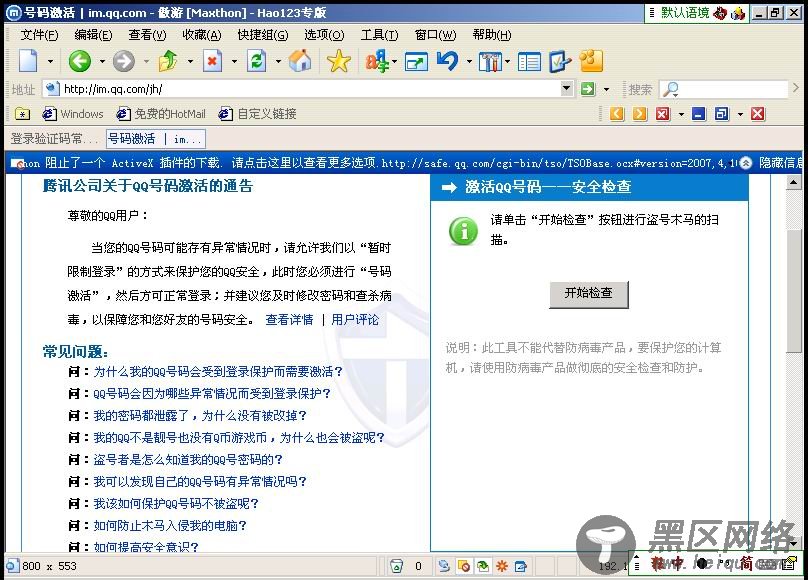This screenshot has height=580, width=808.
Task: Open Favorites with the yellow star icon
Action: (x=339, y=61)
